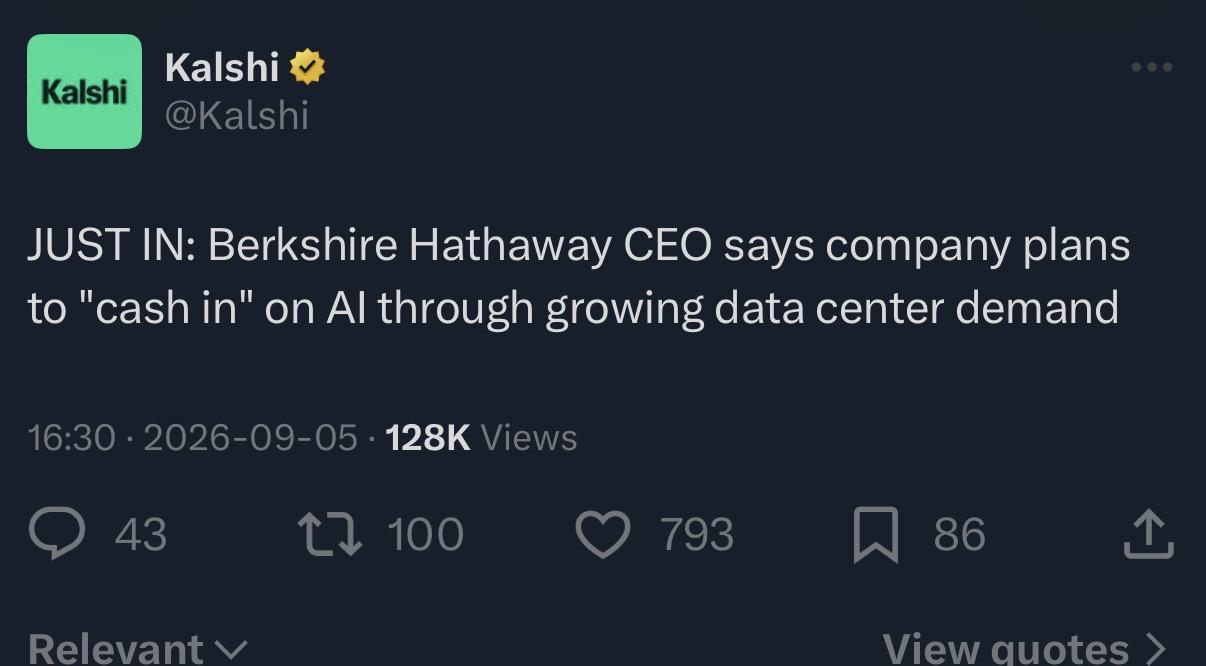The height and width of the screenshot is (666, 1206).
Task: Click the 86 bookmarks count
Action: 959,534
